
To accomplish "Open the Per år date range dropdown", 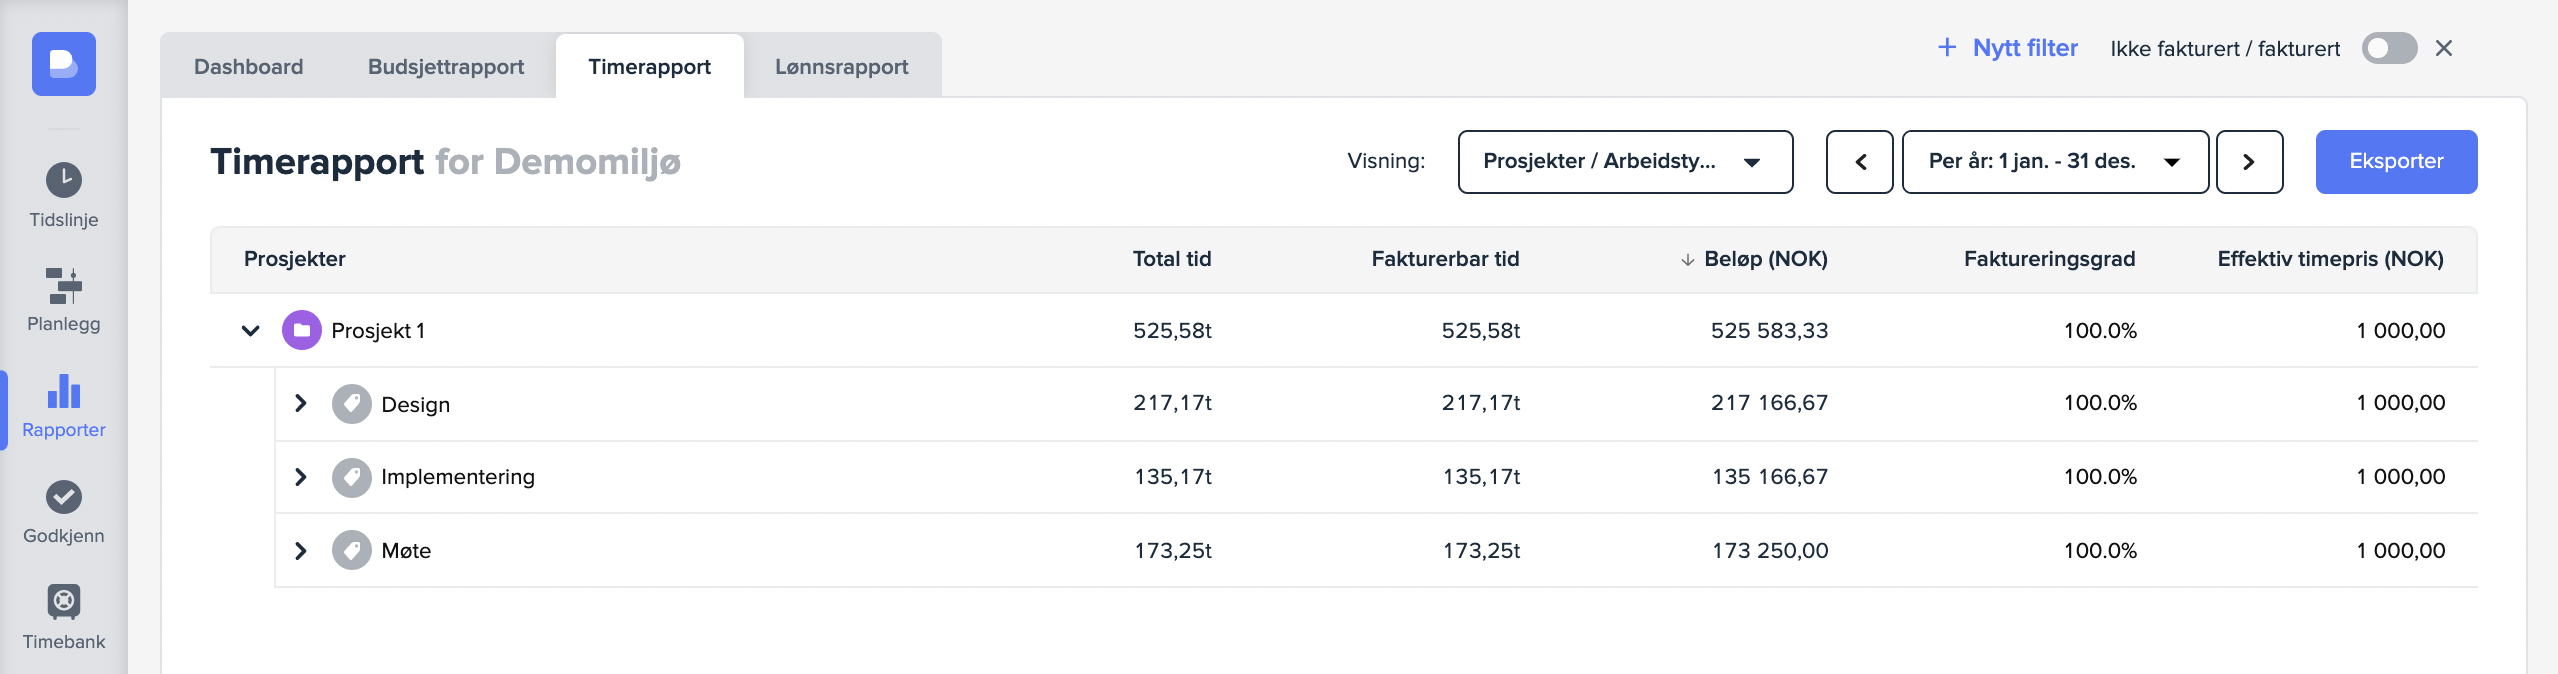I will [2054, 162].
